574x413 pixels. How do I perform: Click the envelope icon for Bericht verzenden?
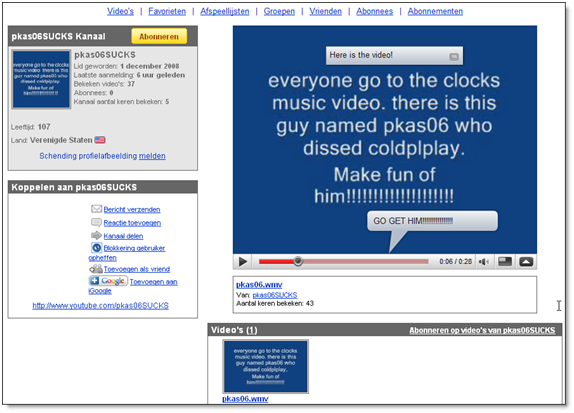pyautogui.click(x=96, y=209)
